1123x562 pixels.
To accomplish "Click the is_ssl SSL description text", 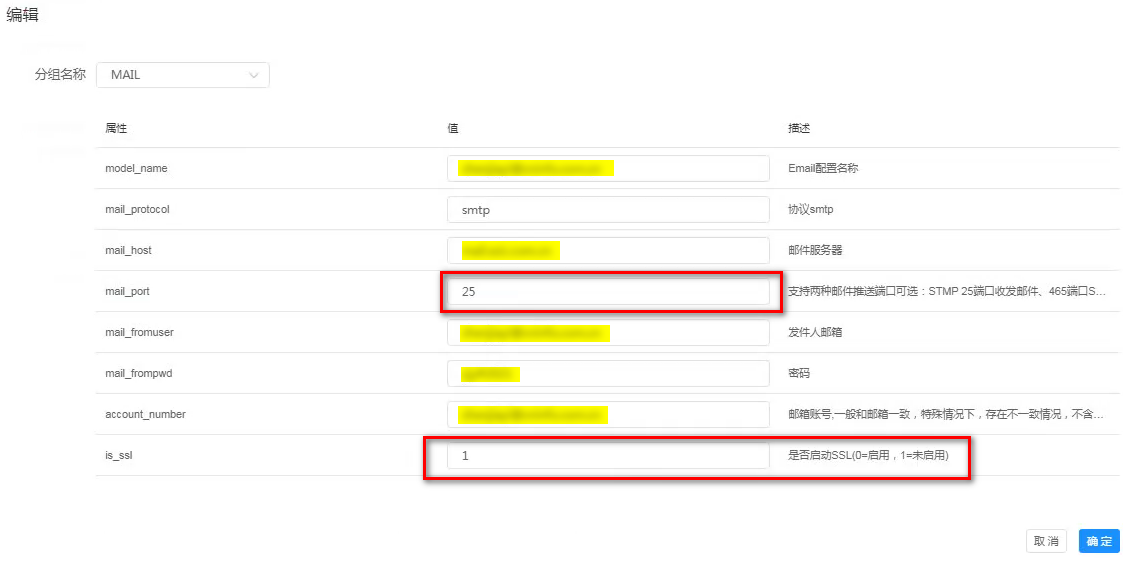I will tap(868, 456).
